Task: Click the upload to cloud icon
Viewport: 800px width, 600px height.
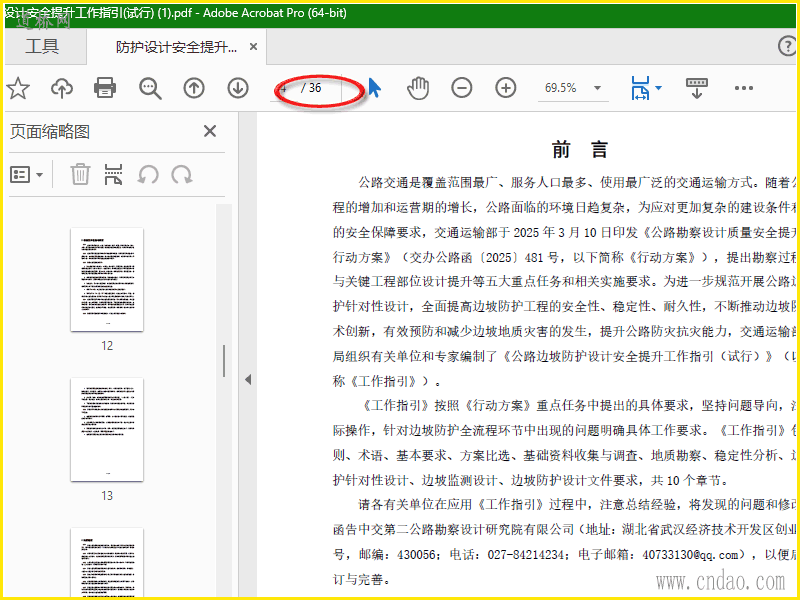Action: (x=62, y=88)
